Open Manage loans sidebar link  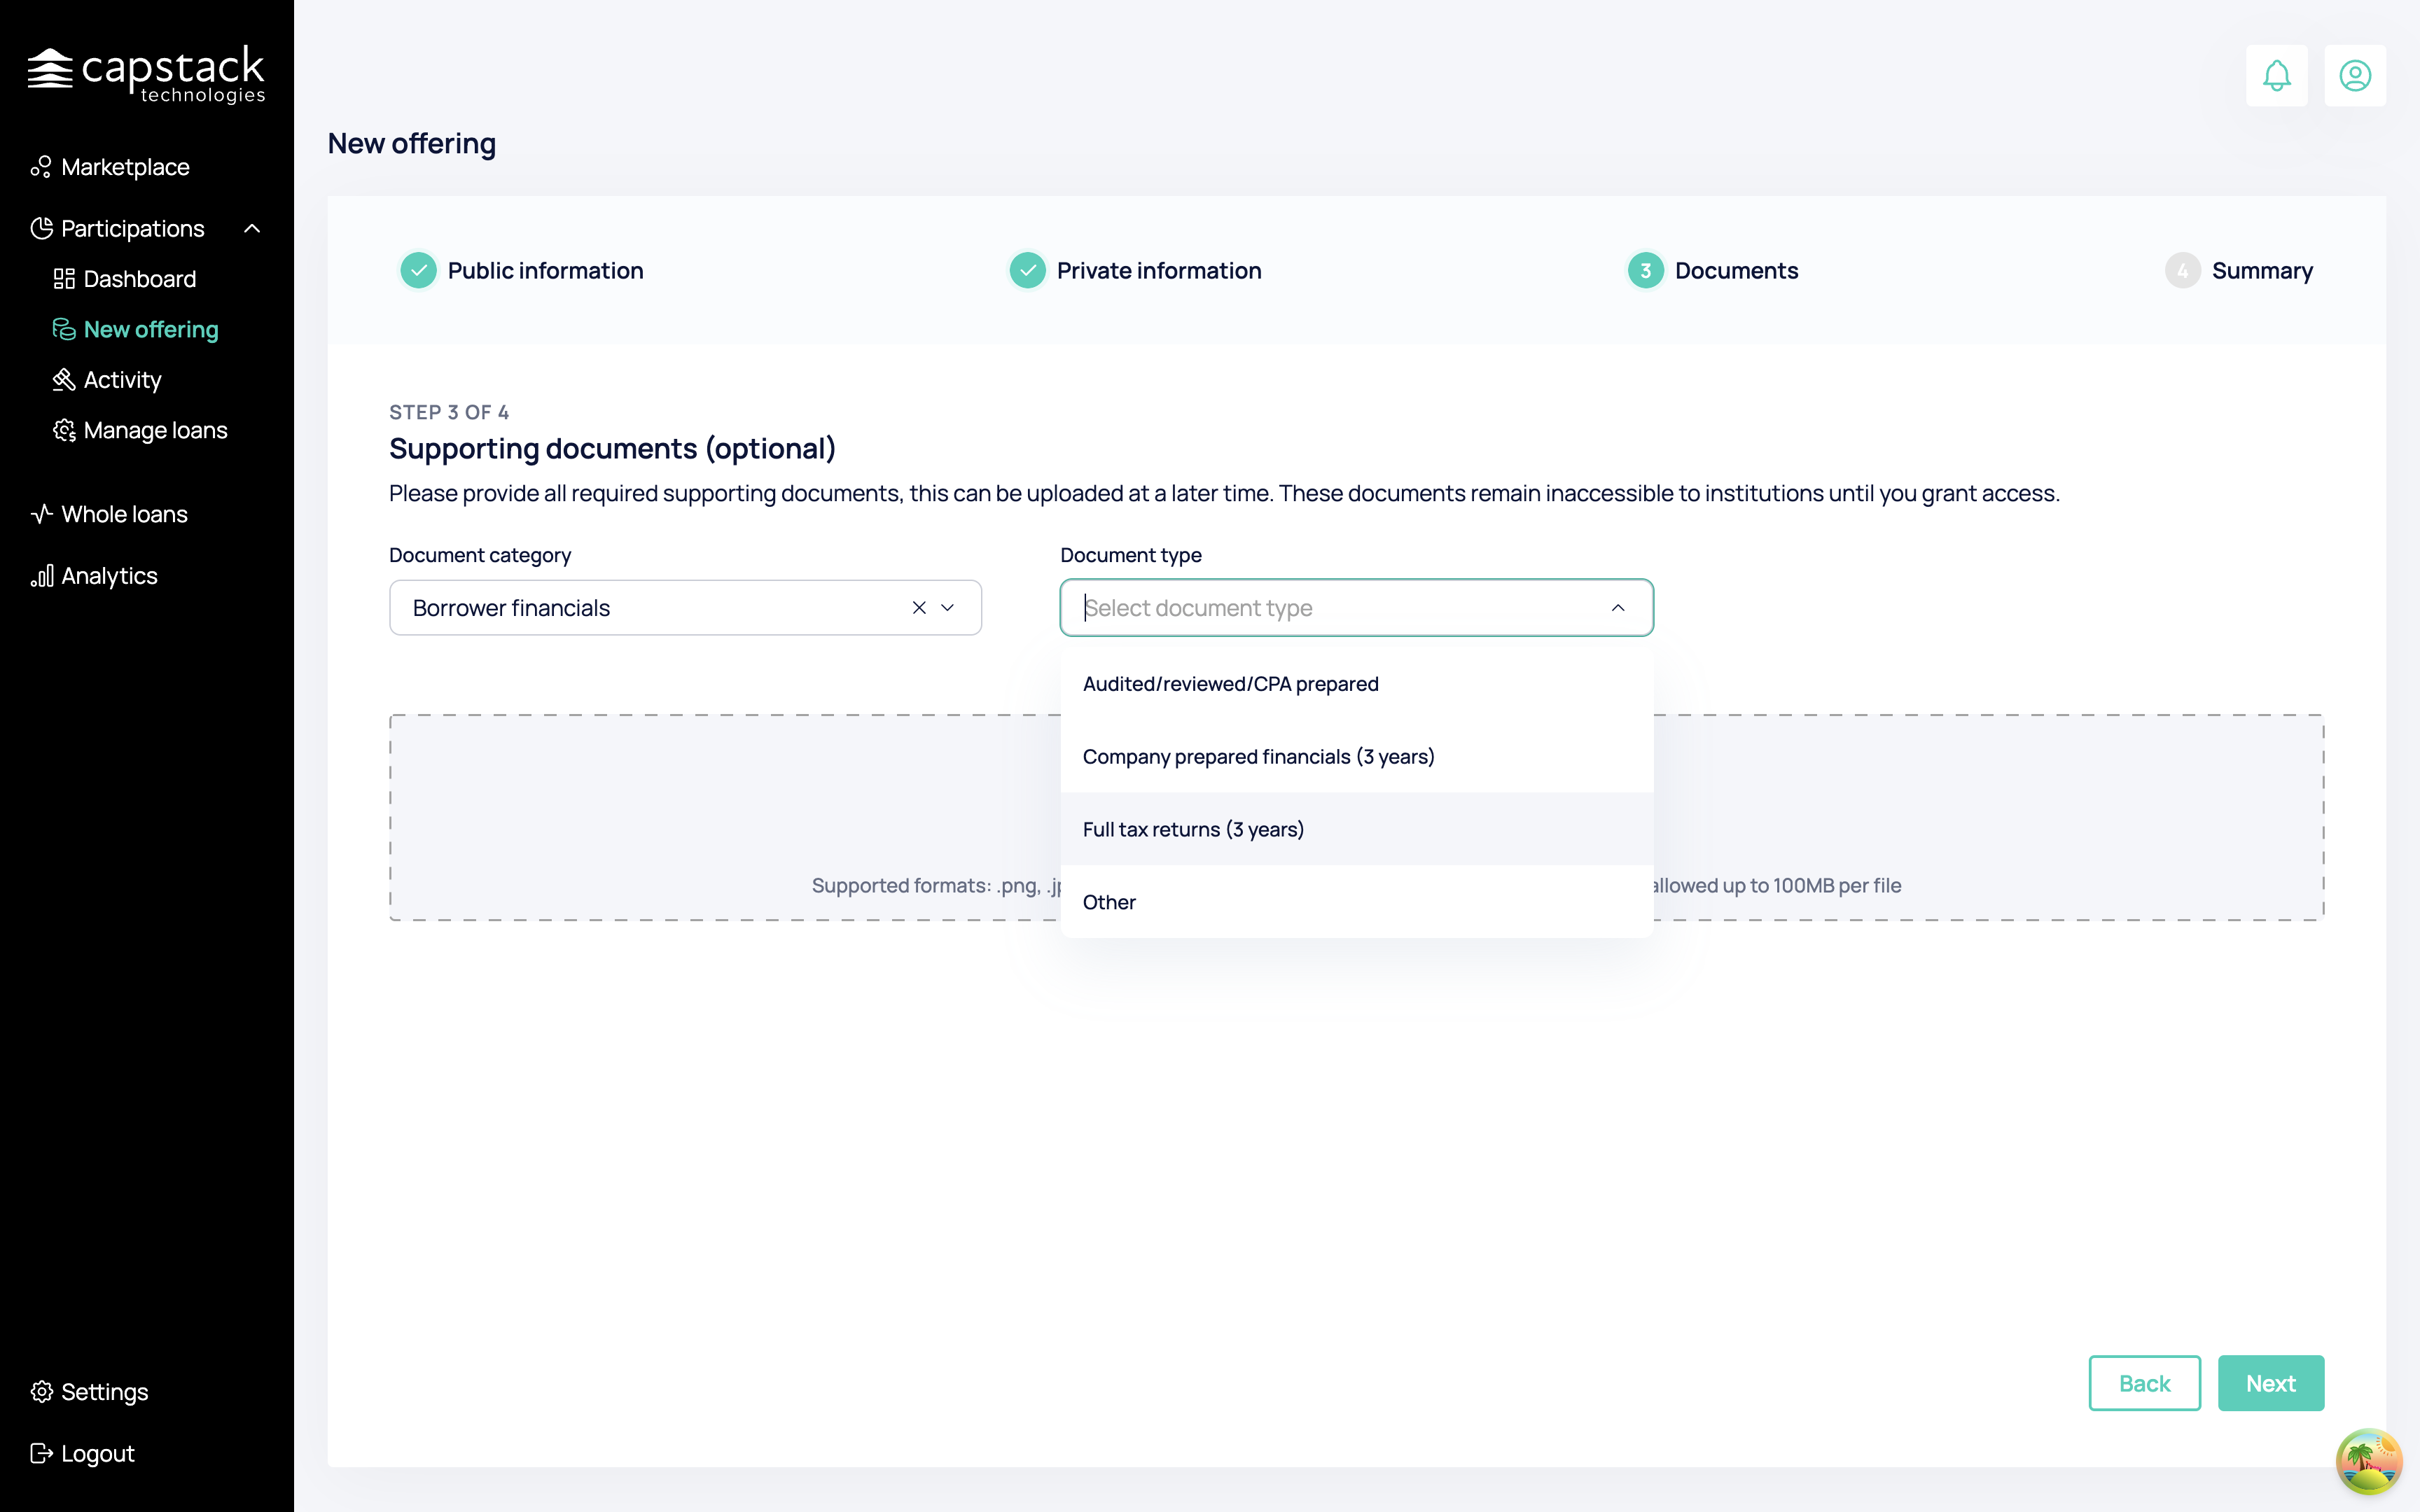click(x=155, y=430)
